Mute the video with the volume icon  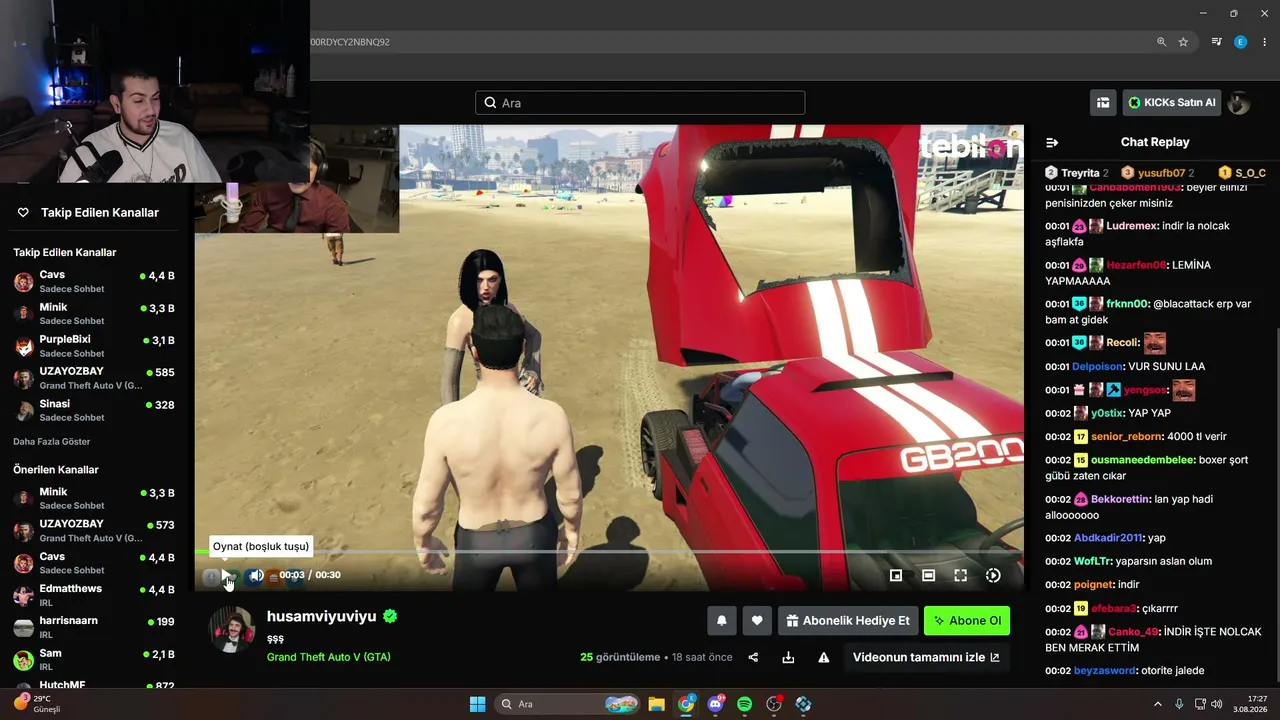click(256, 575)
